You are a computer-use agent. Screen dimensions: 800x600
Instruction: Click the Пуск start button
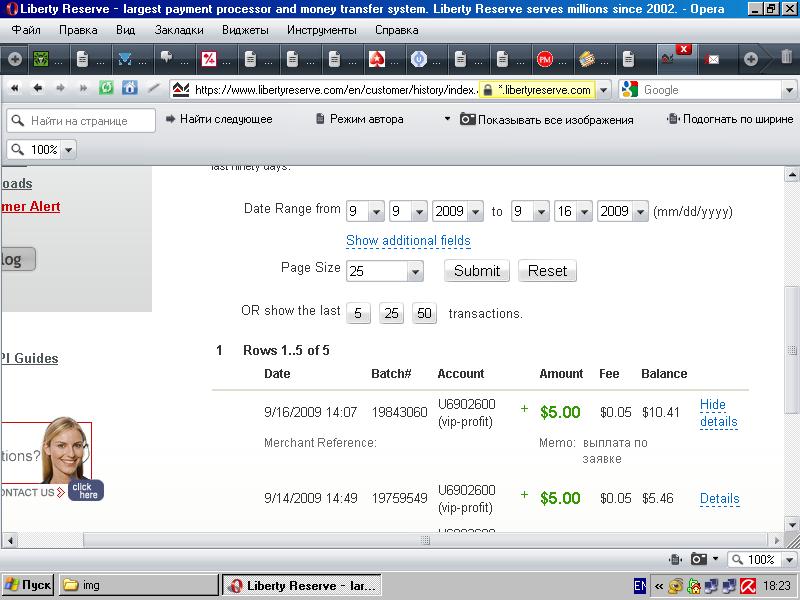click(29, 585)
